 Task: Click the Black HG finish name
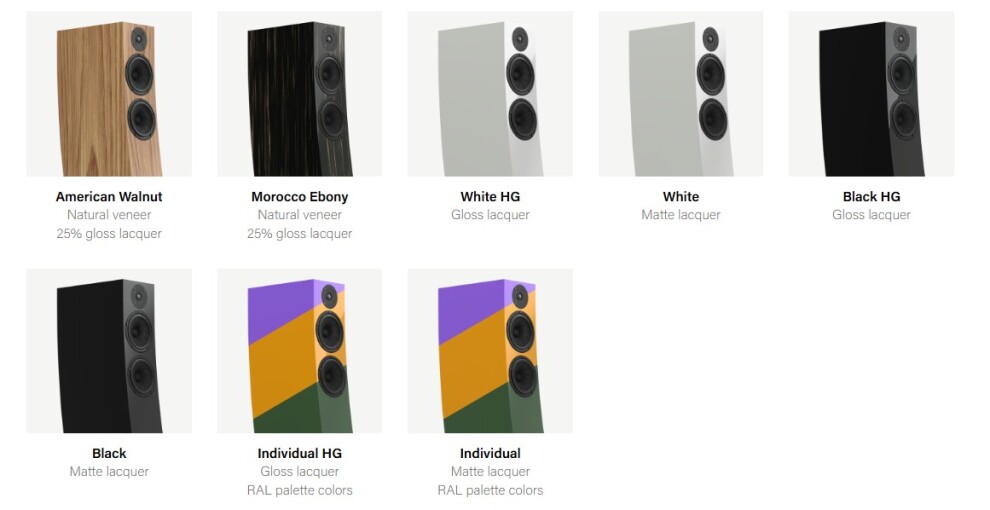[871, 196]
